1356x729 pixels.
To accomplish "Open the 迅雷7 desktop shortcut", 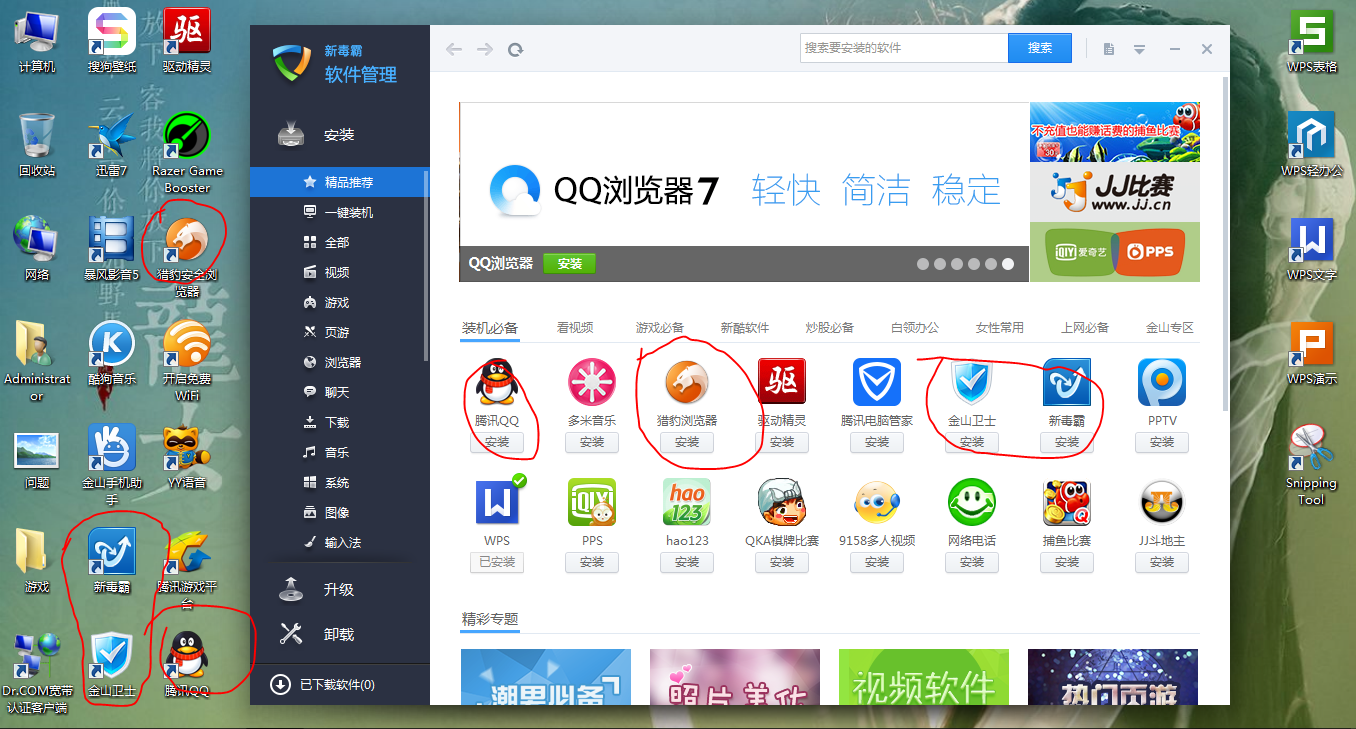I will [112, 143].
